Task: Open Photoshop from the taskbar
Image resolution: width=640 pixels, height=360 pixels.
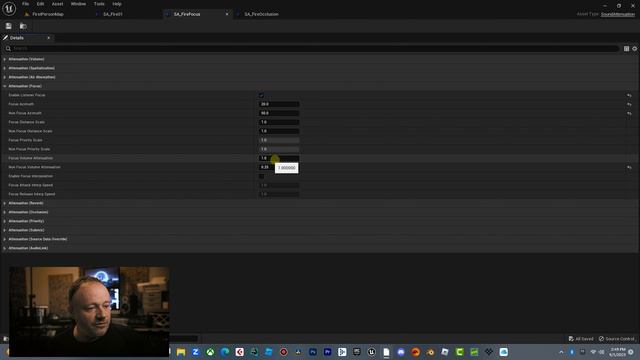Action: (x=313, y=352)
